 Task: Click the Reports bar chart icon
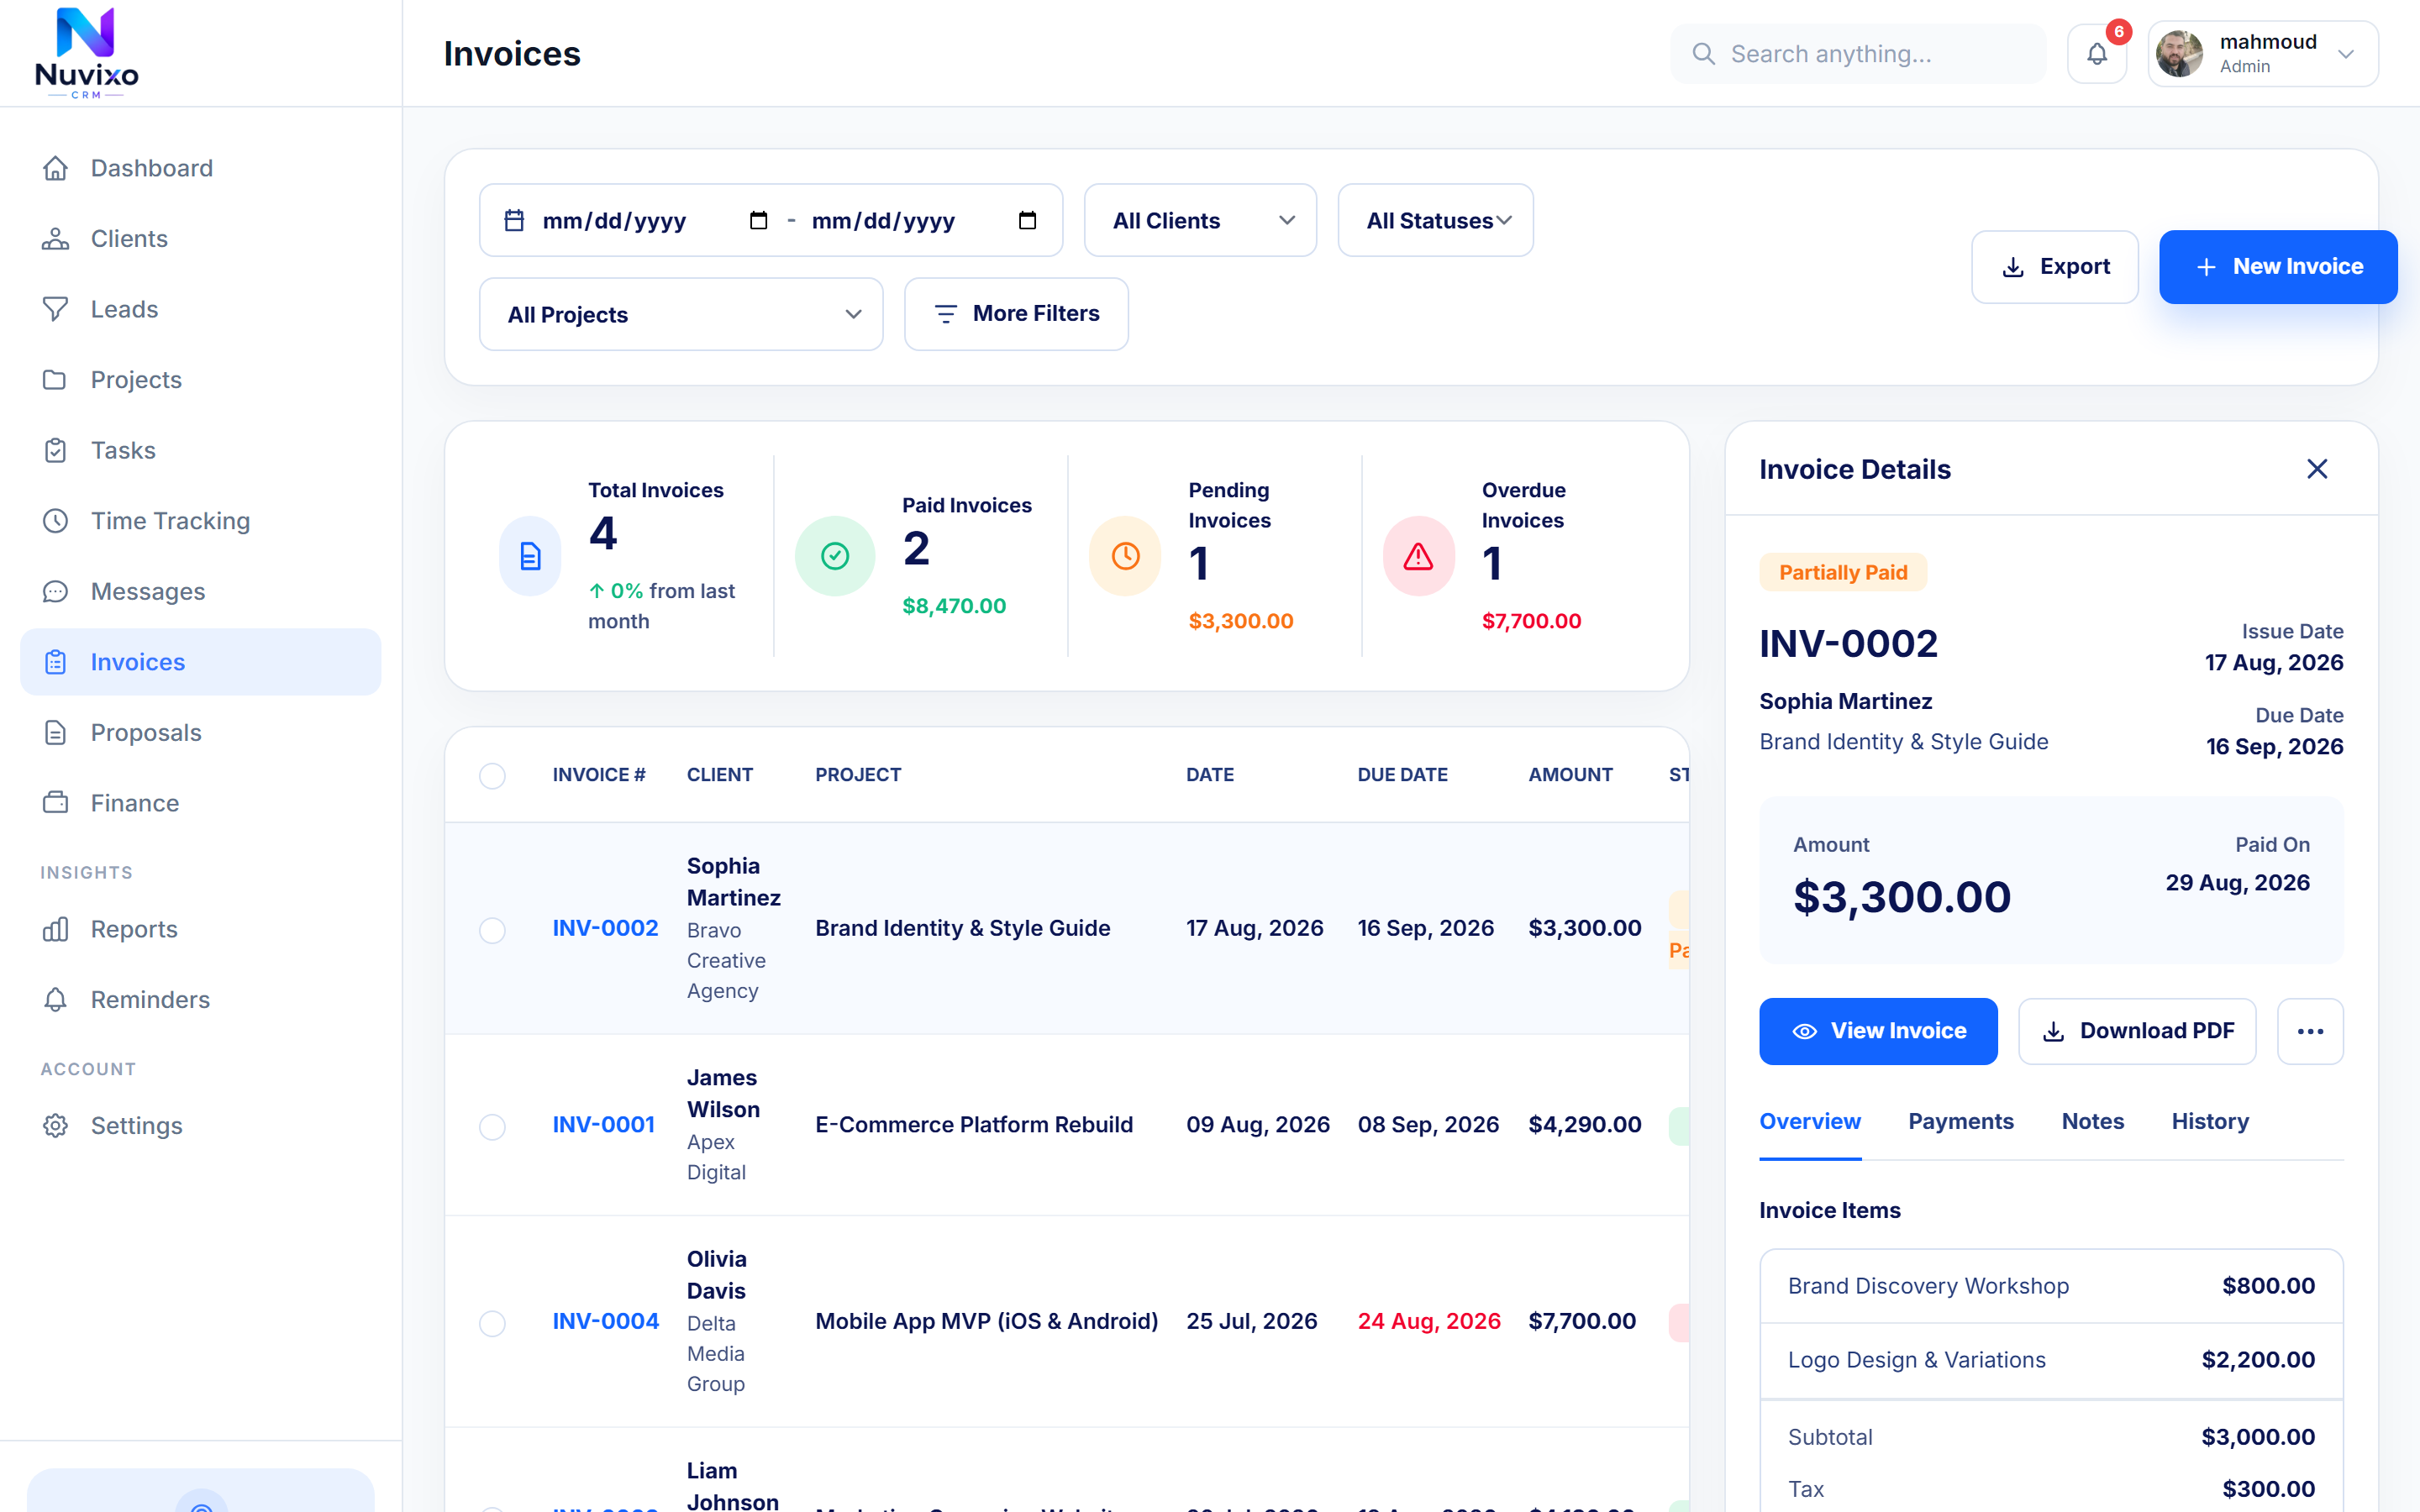pos(56,929)
